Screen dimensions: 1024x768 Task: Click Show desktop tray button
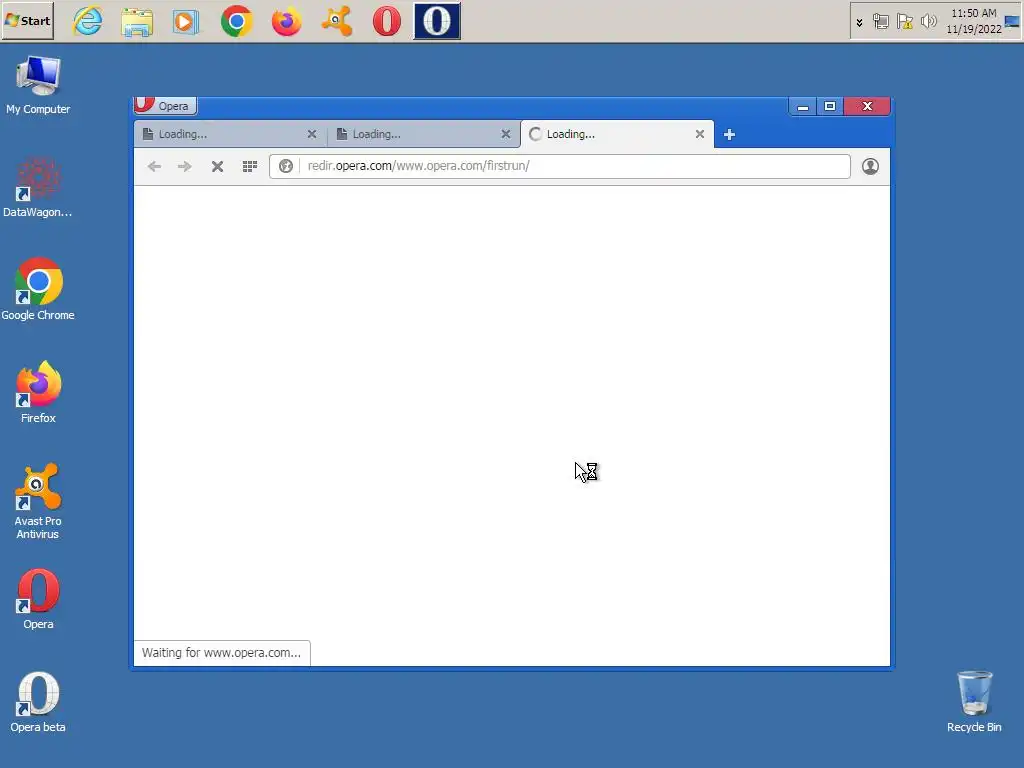click(1012, 21)
